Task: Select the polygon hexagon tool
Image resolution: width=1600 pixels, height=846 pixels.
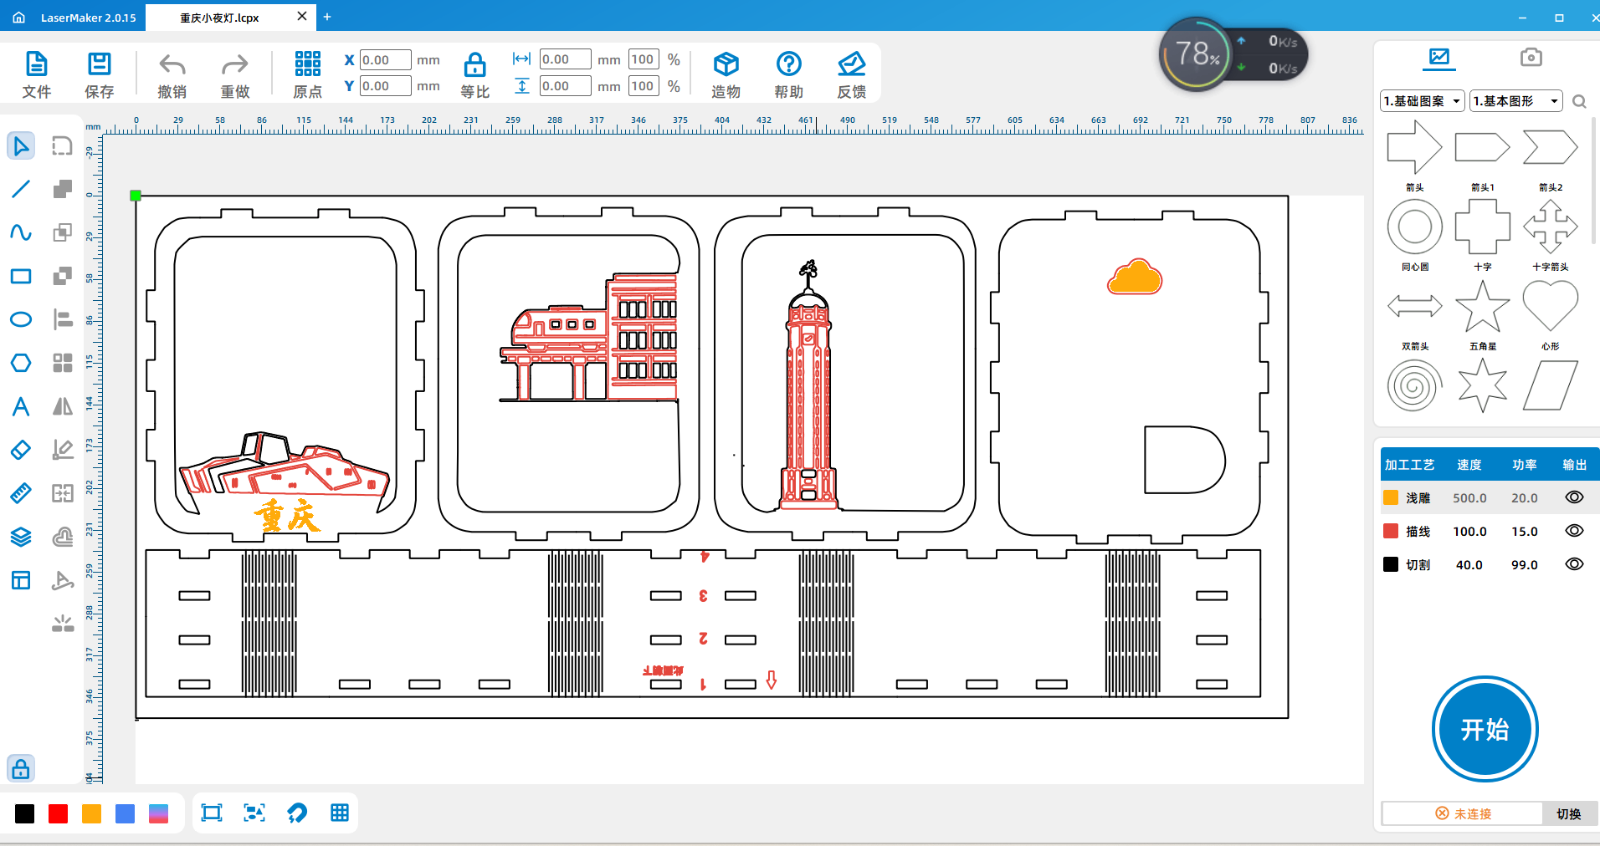Action: (21, 363)
